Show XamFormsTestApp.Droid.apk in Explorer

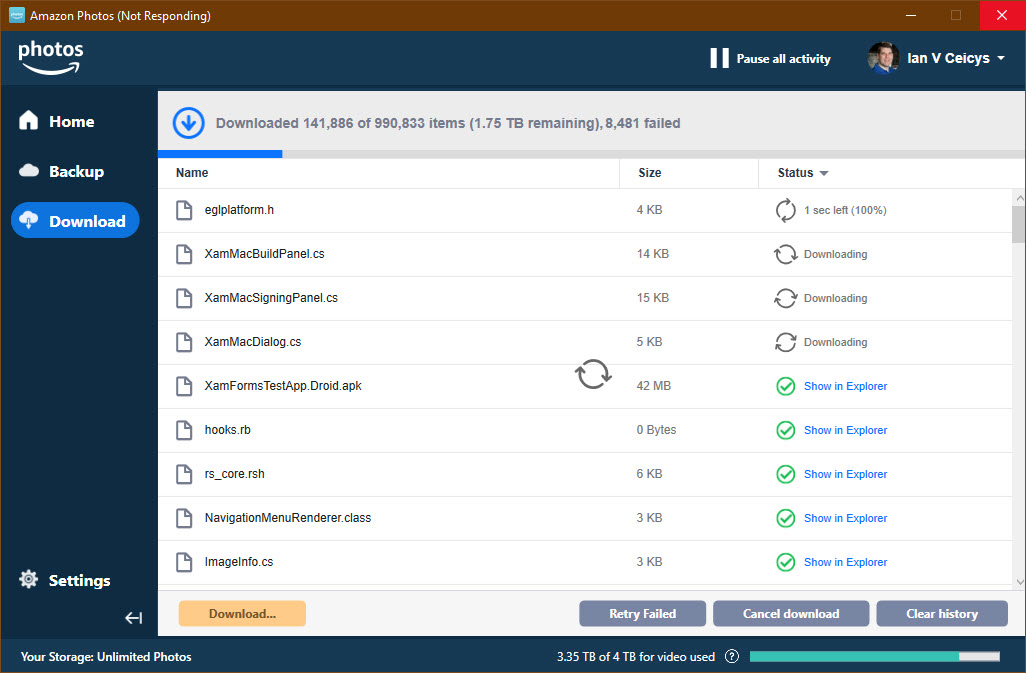[x=845, y=386]
